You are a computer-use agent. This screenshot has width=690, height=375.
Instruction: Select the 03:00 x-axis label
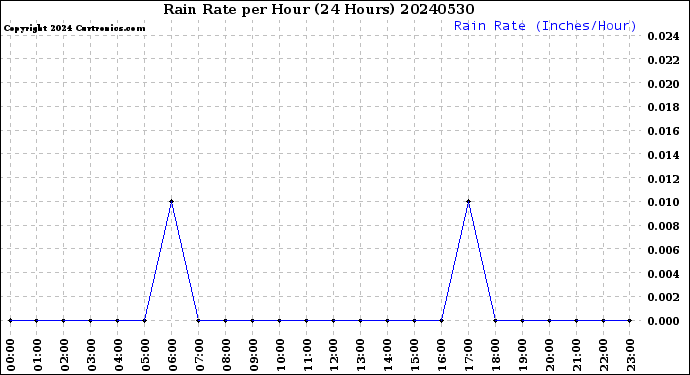pos(91,355)
